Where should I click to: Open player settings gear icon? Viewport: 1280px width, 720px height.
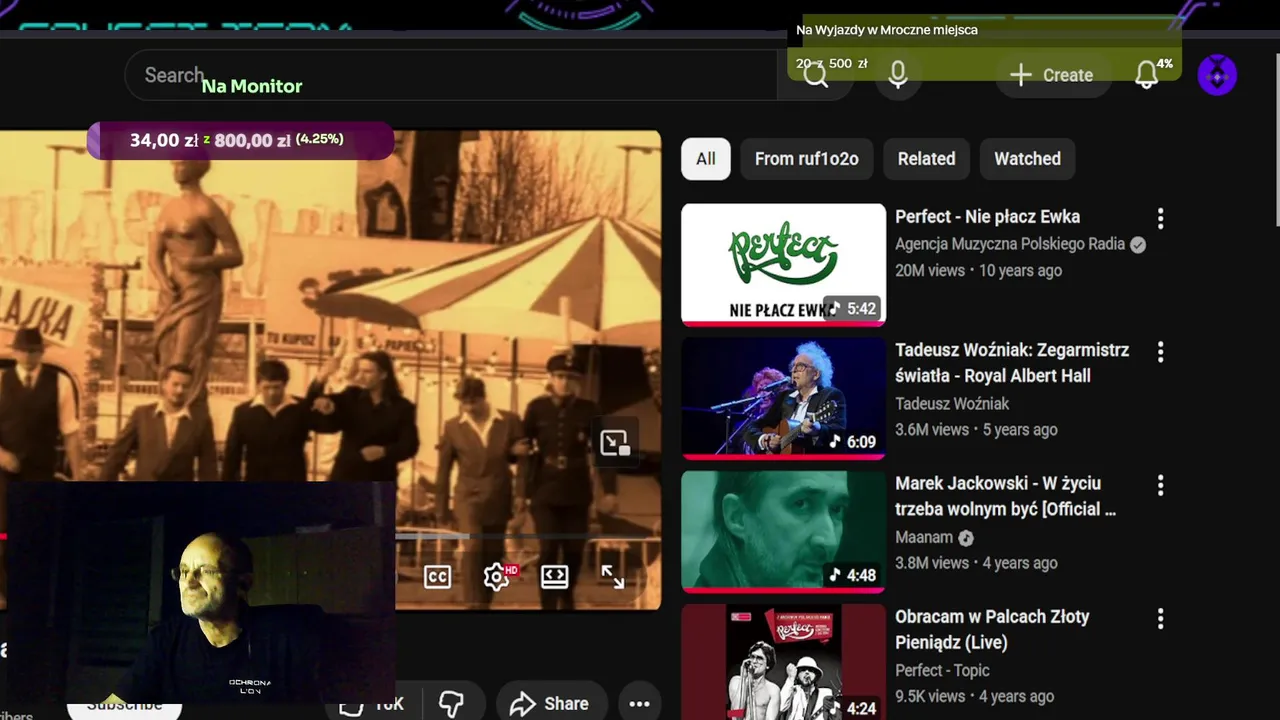point(497,577)
